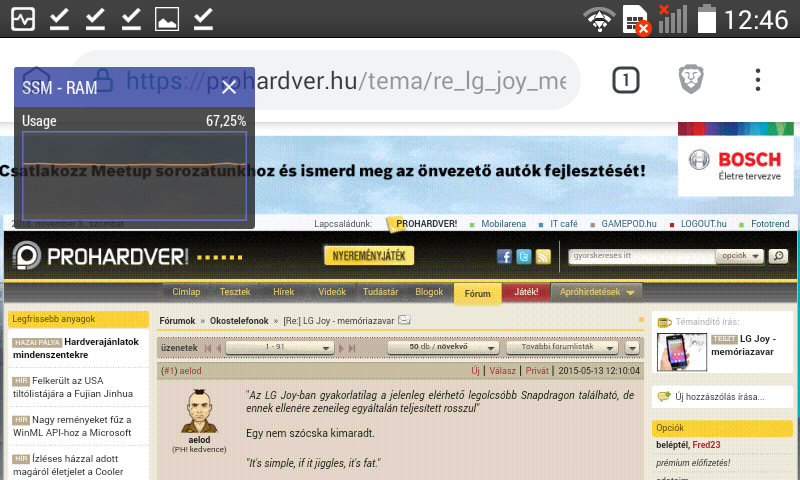
Task: Open the Bosch advertisement banner
Action: pyautogui.click(x=735, y=159)
